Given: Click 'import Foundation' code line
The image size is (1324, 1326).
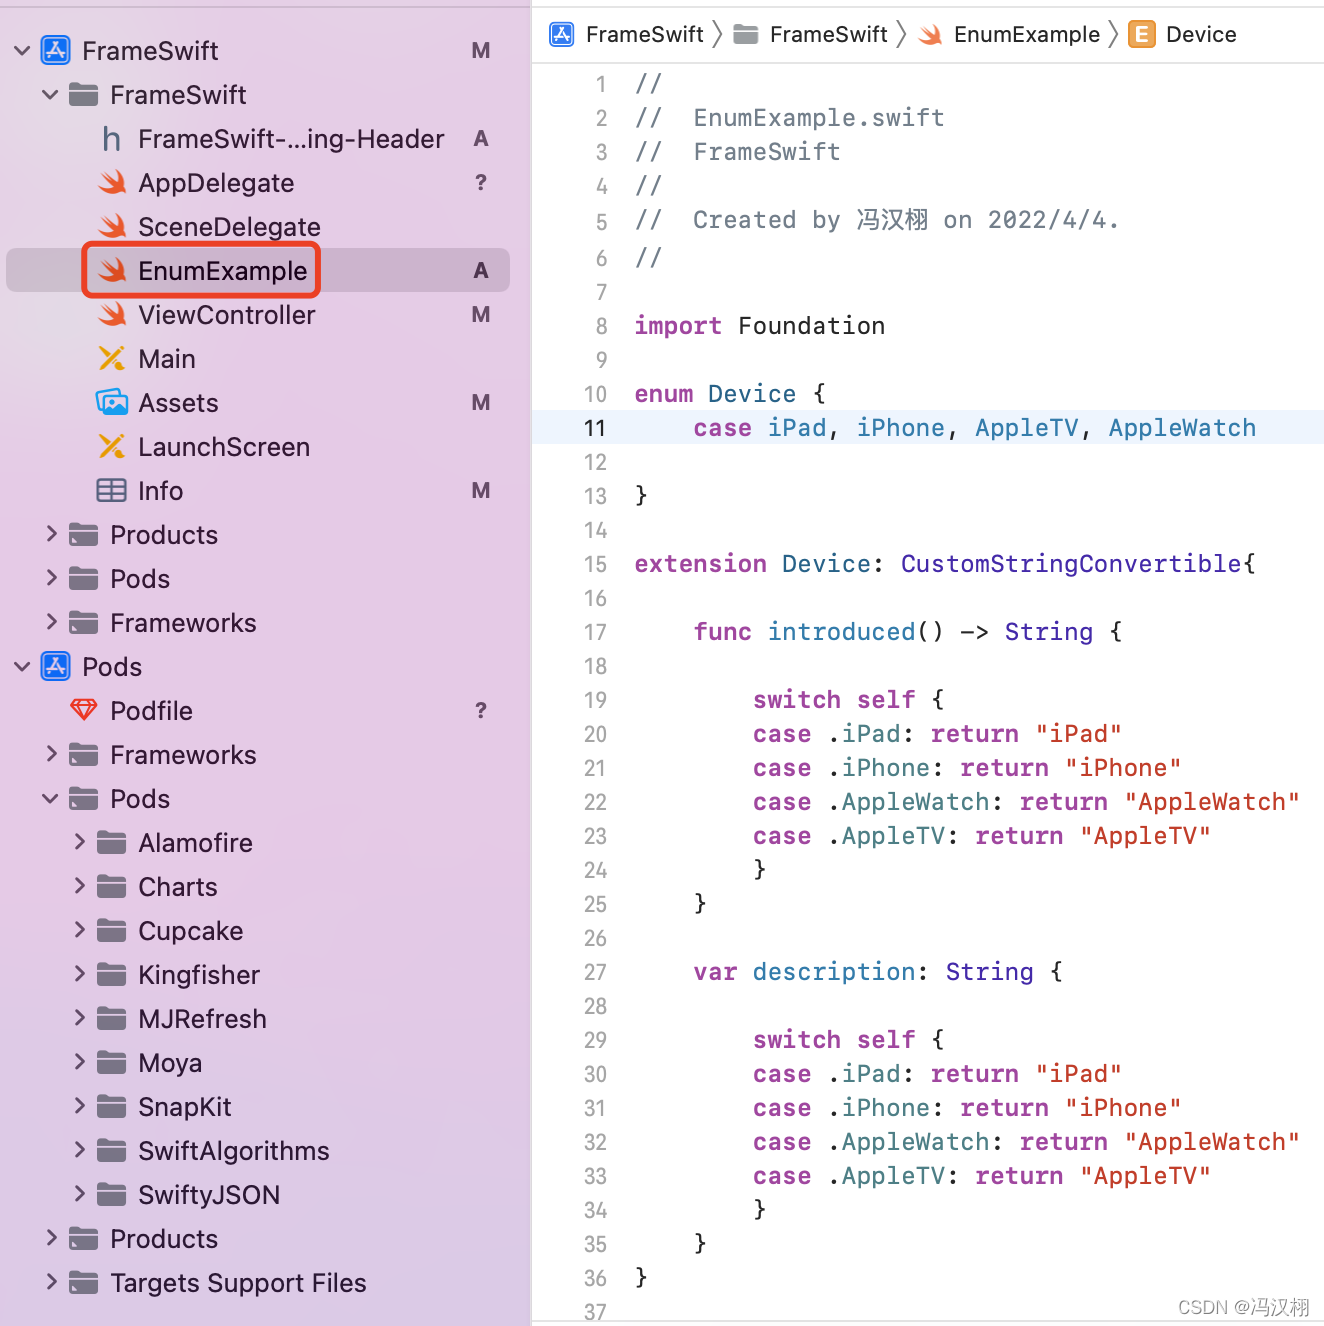Looking at the screenshot, I should pyautogui.click(x=760, y=326).
